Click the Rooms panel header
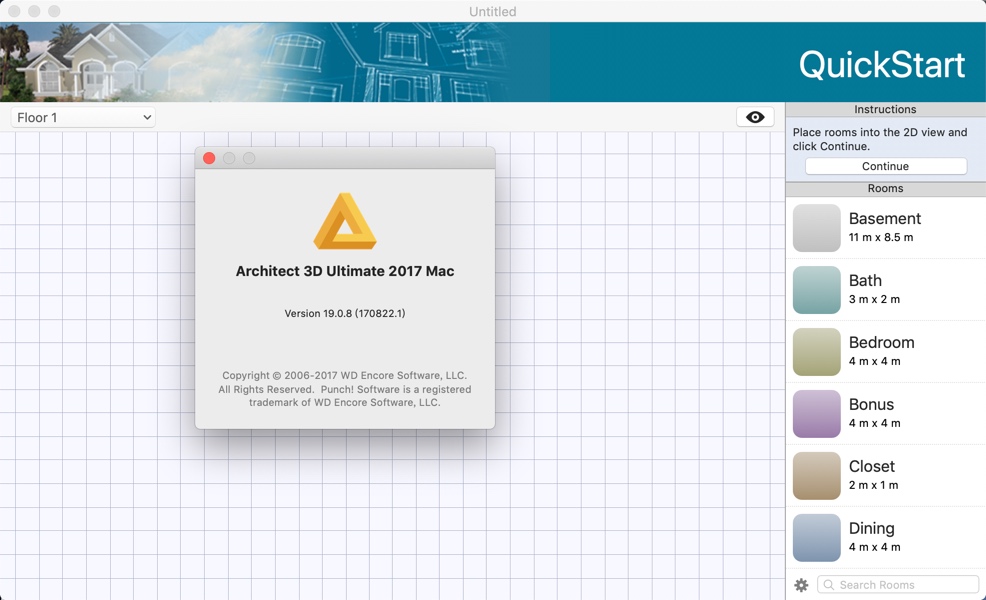Viewport: 986px width, 600px height. [885, 189]
